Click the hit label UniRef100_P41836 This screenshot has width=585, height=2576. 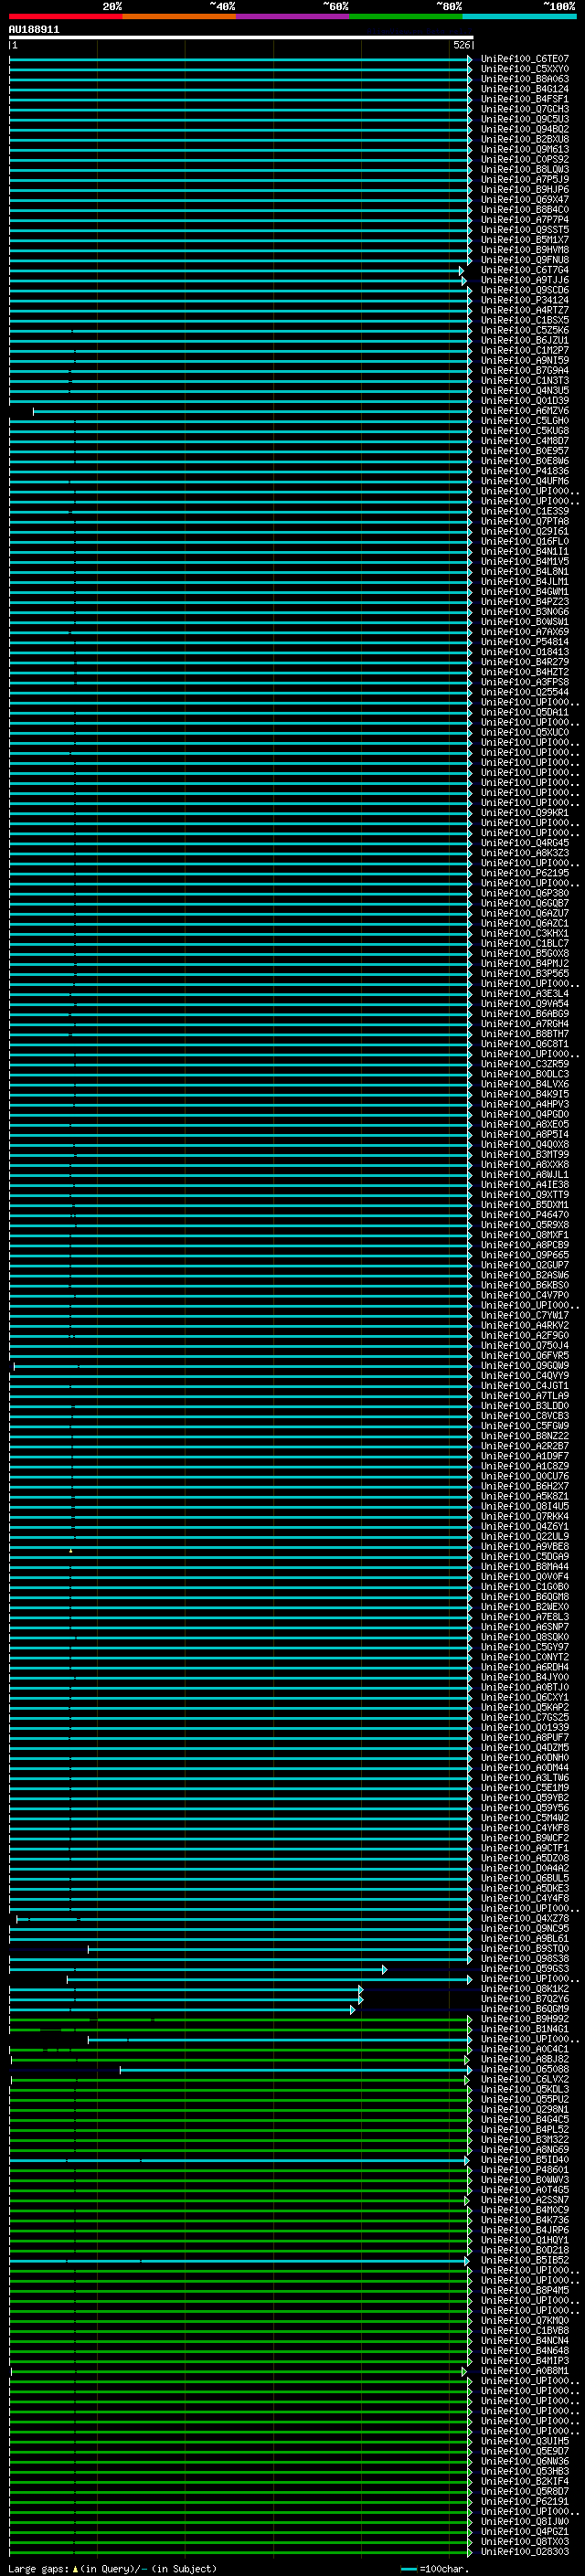click(x=524, y=471)
